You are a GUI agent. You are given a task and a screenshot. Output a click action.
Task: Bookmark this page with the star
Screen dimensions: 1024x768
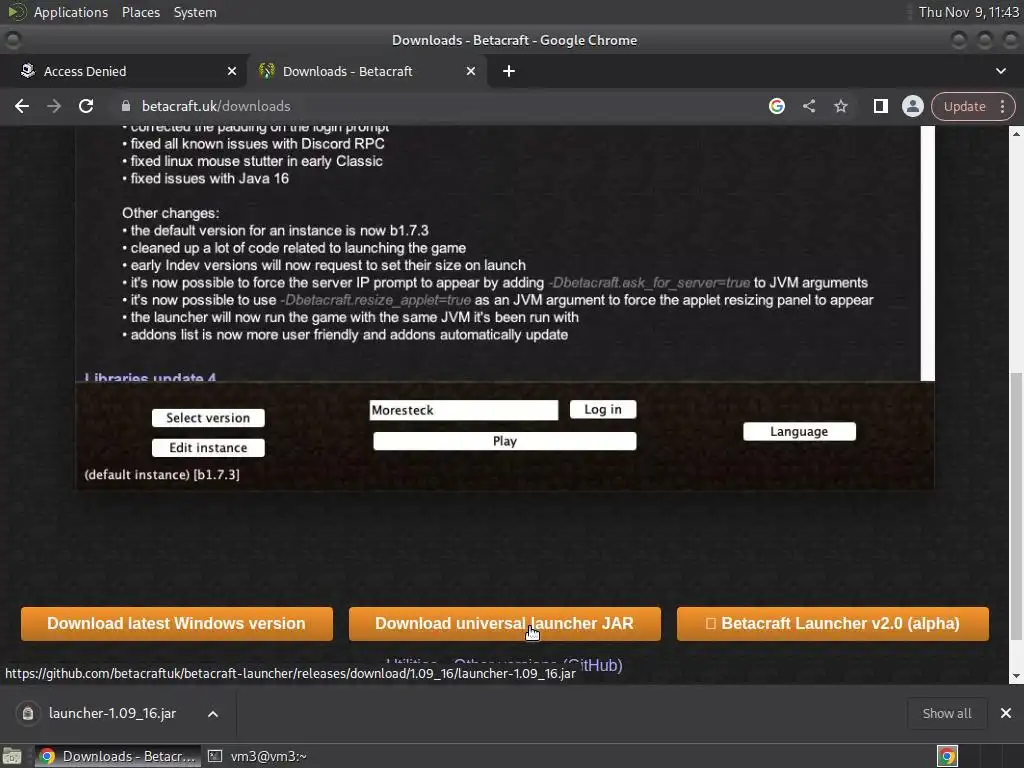point(840,106)
